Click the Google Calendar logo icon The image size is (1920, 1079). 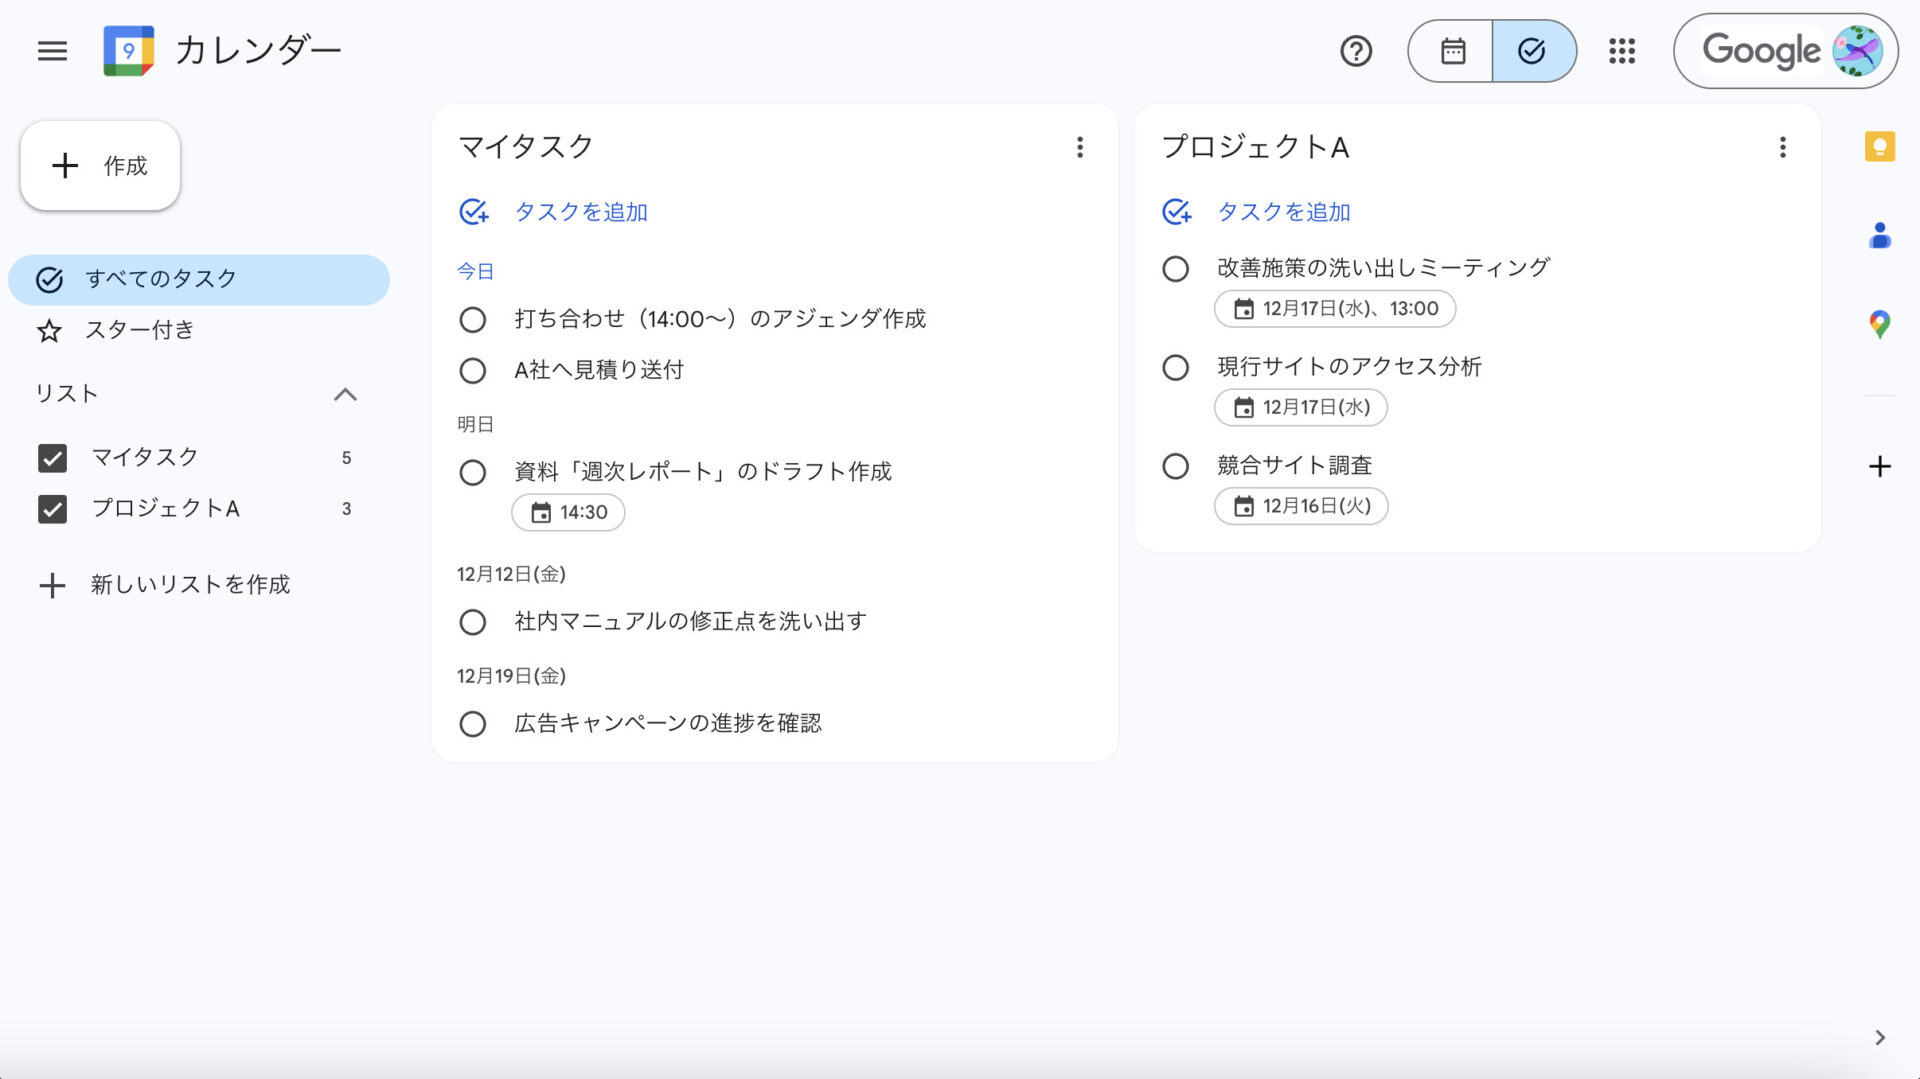[129, 50]
